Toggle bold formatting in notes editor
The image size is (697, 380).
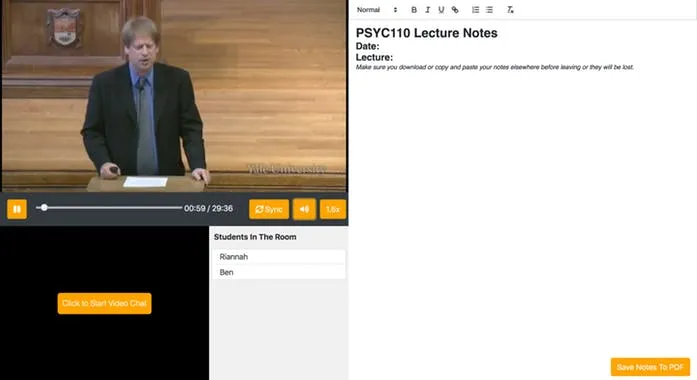pyautogui.click(x=414, y=10)
